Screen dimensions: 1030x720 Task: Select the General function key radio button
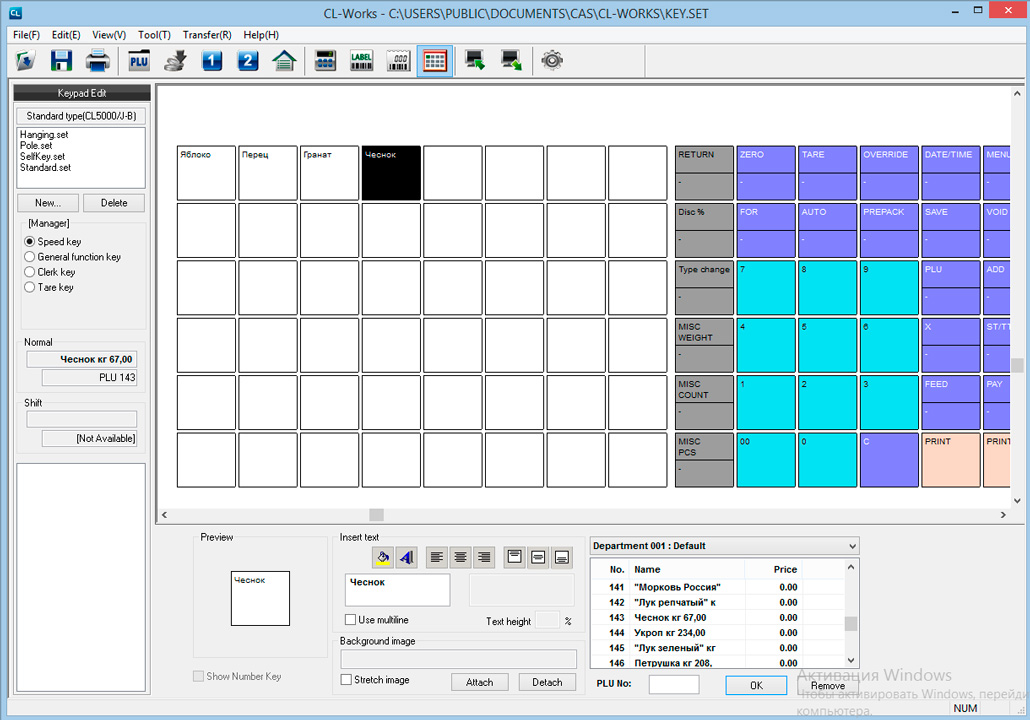pos(30,257)
